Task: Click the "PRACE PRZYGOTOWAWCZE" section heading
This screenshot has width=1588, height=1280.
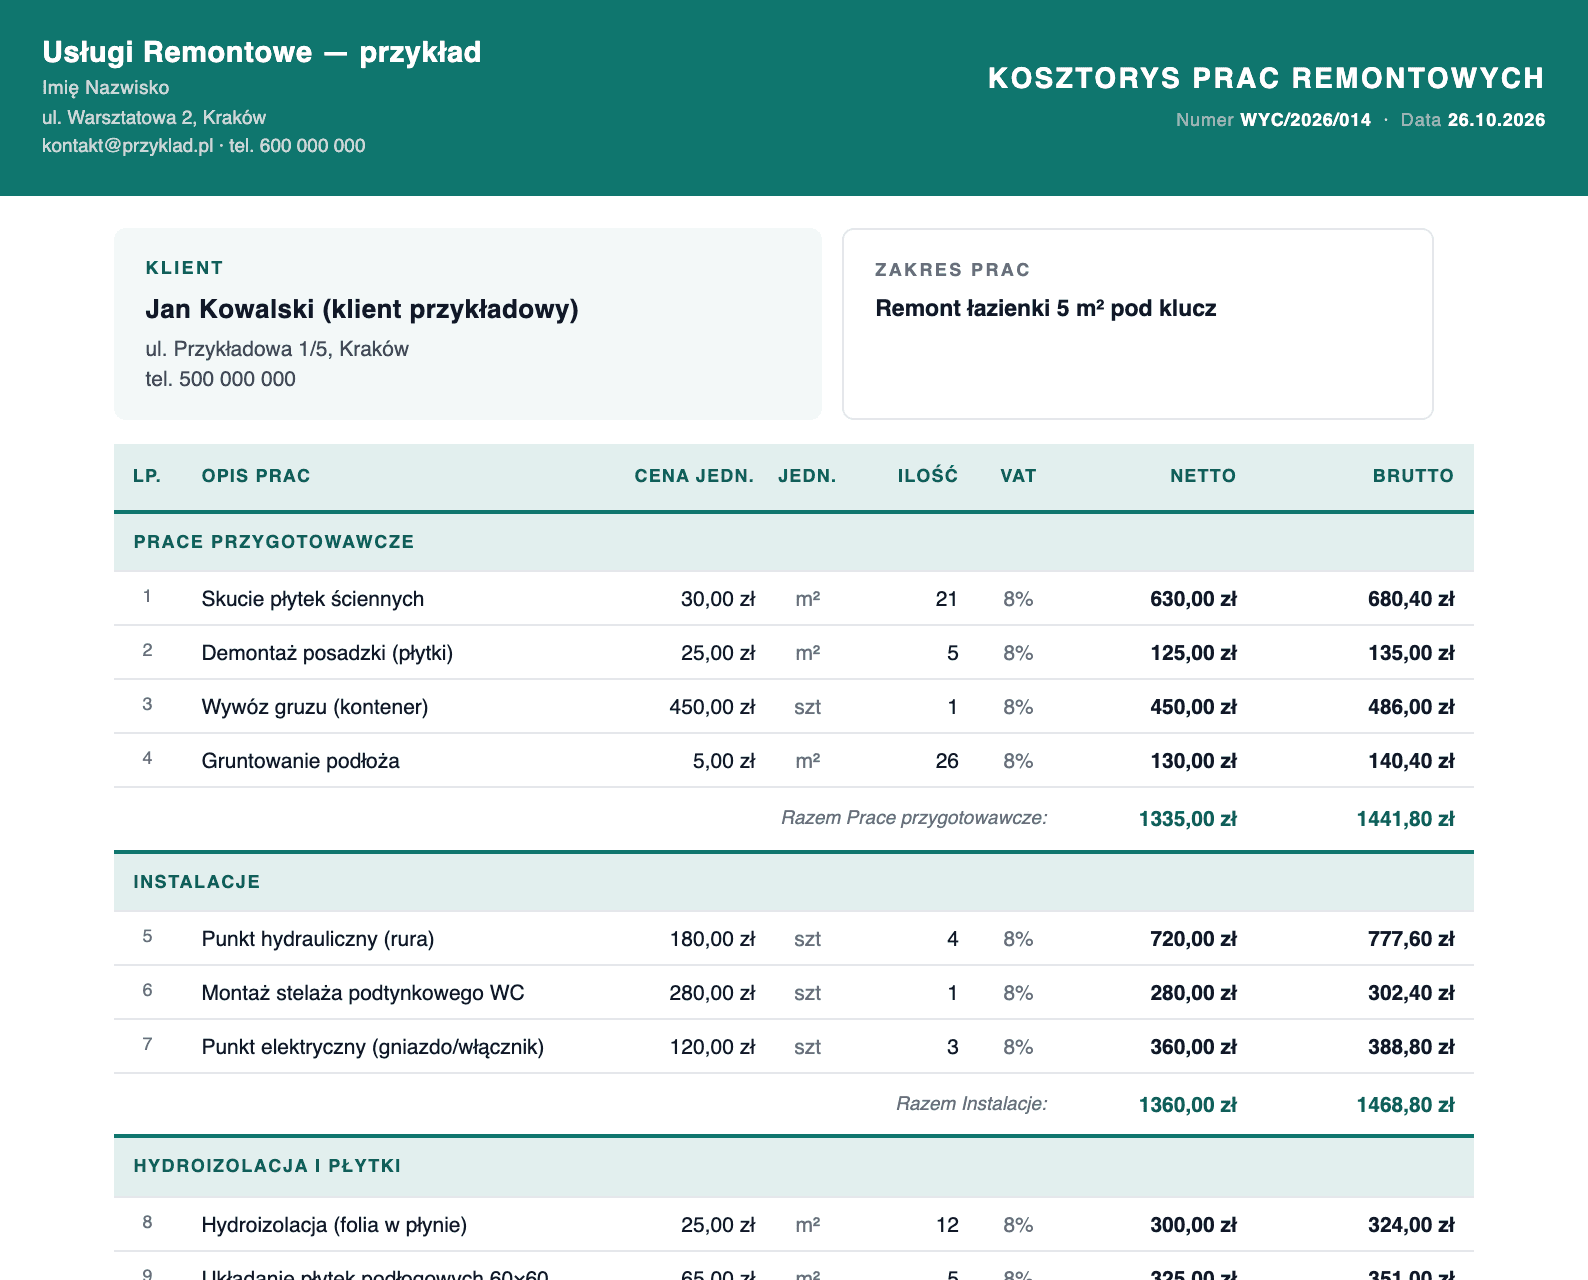Action: [274, 542]
